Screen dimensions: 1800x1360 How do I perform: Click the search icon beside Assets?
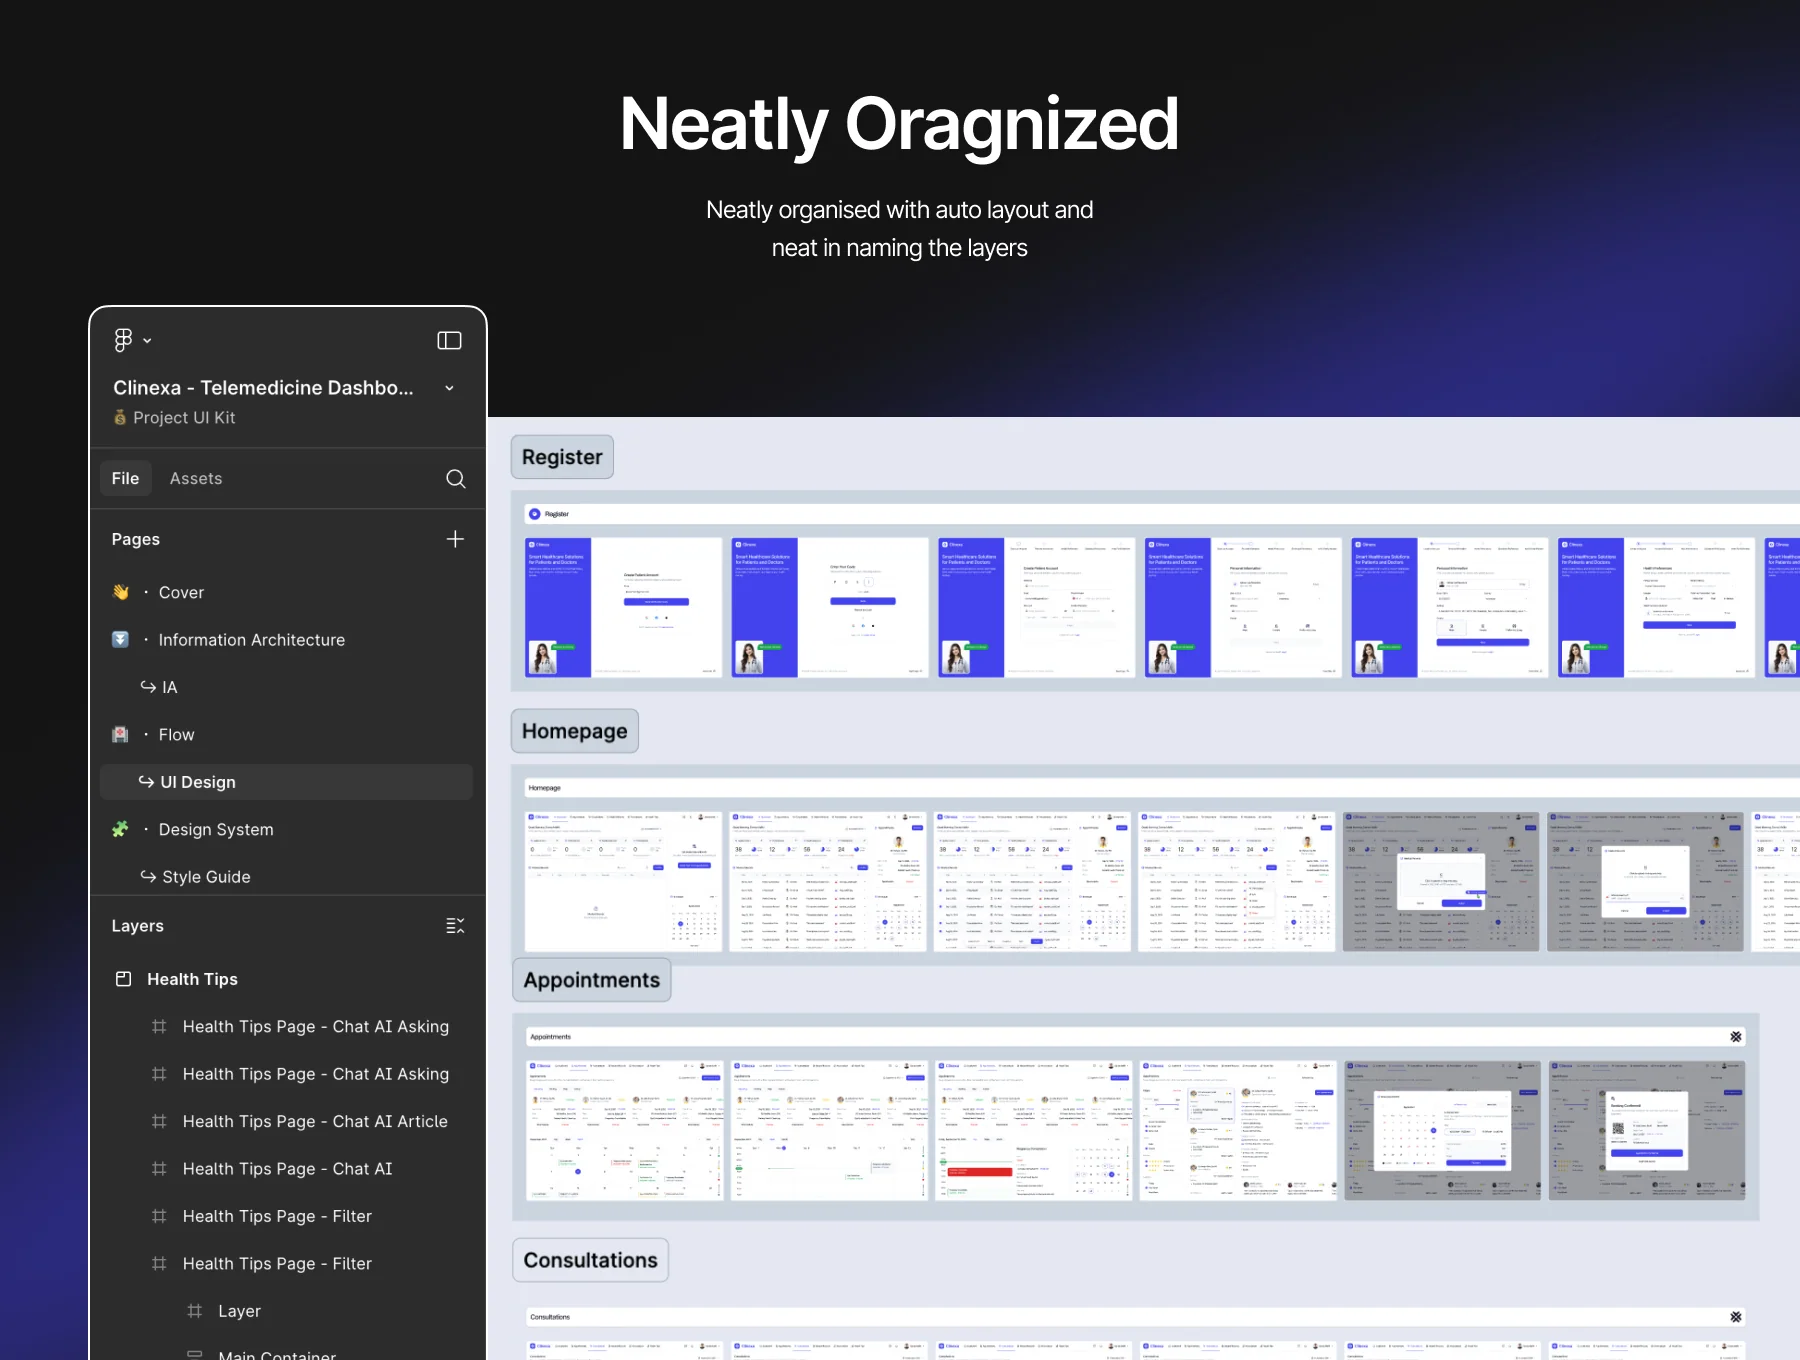coord(455,479)
